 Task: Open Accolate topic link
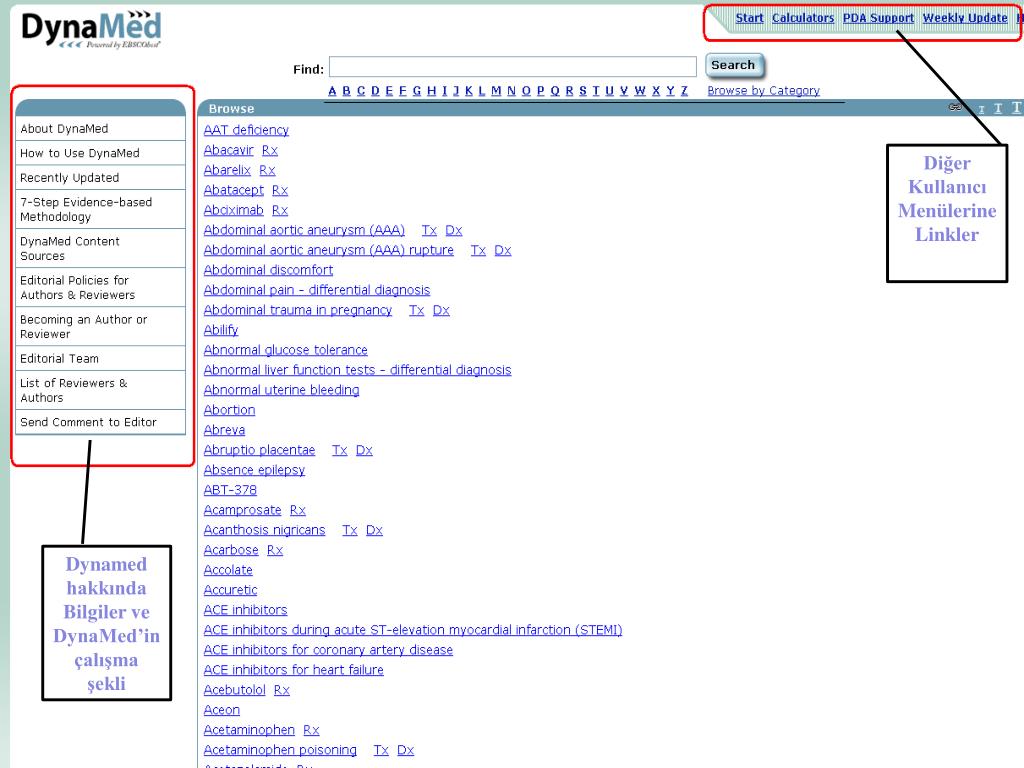(228, 570)
